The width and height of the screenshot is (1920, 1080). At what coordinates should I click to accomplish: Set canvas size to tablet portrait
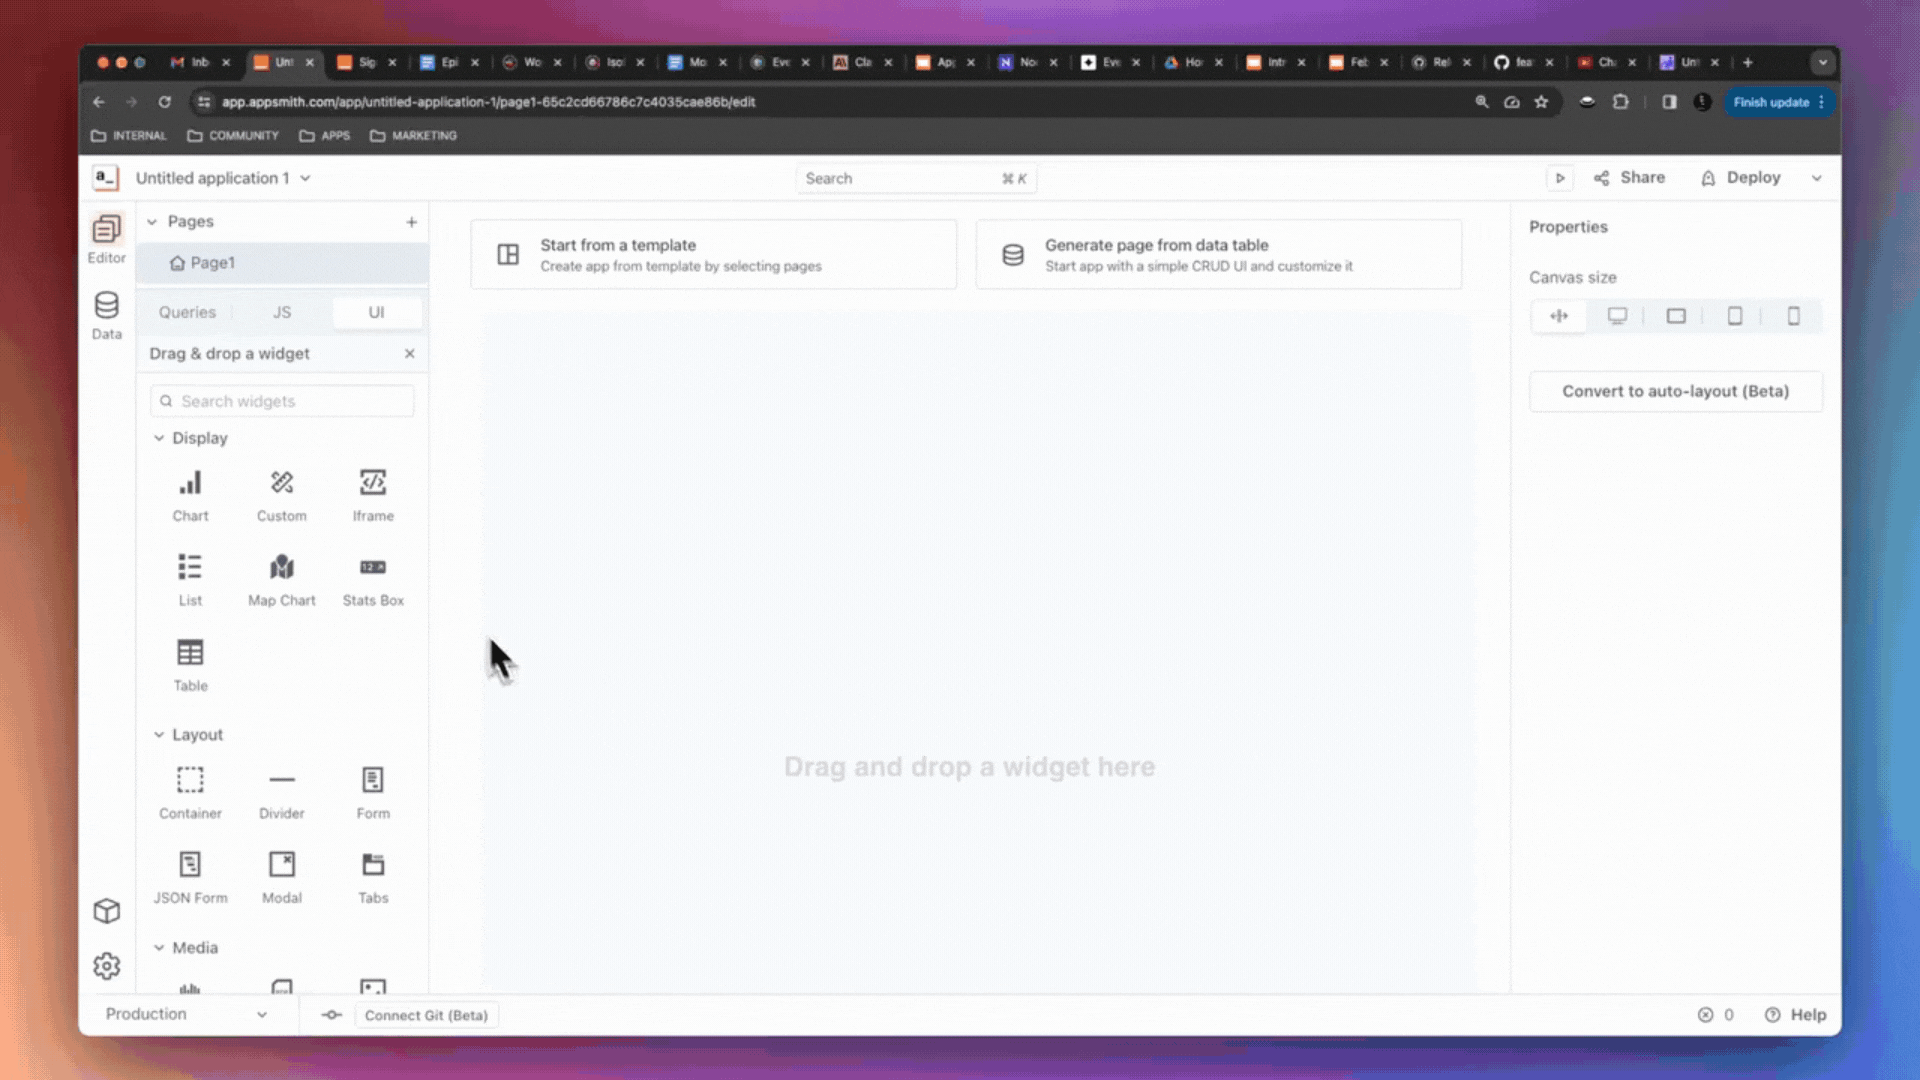1735,315
